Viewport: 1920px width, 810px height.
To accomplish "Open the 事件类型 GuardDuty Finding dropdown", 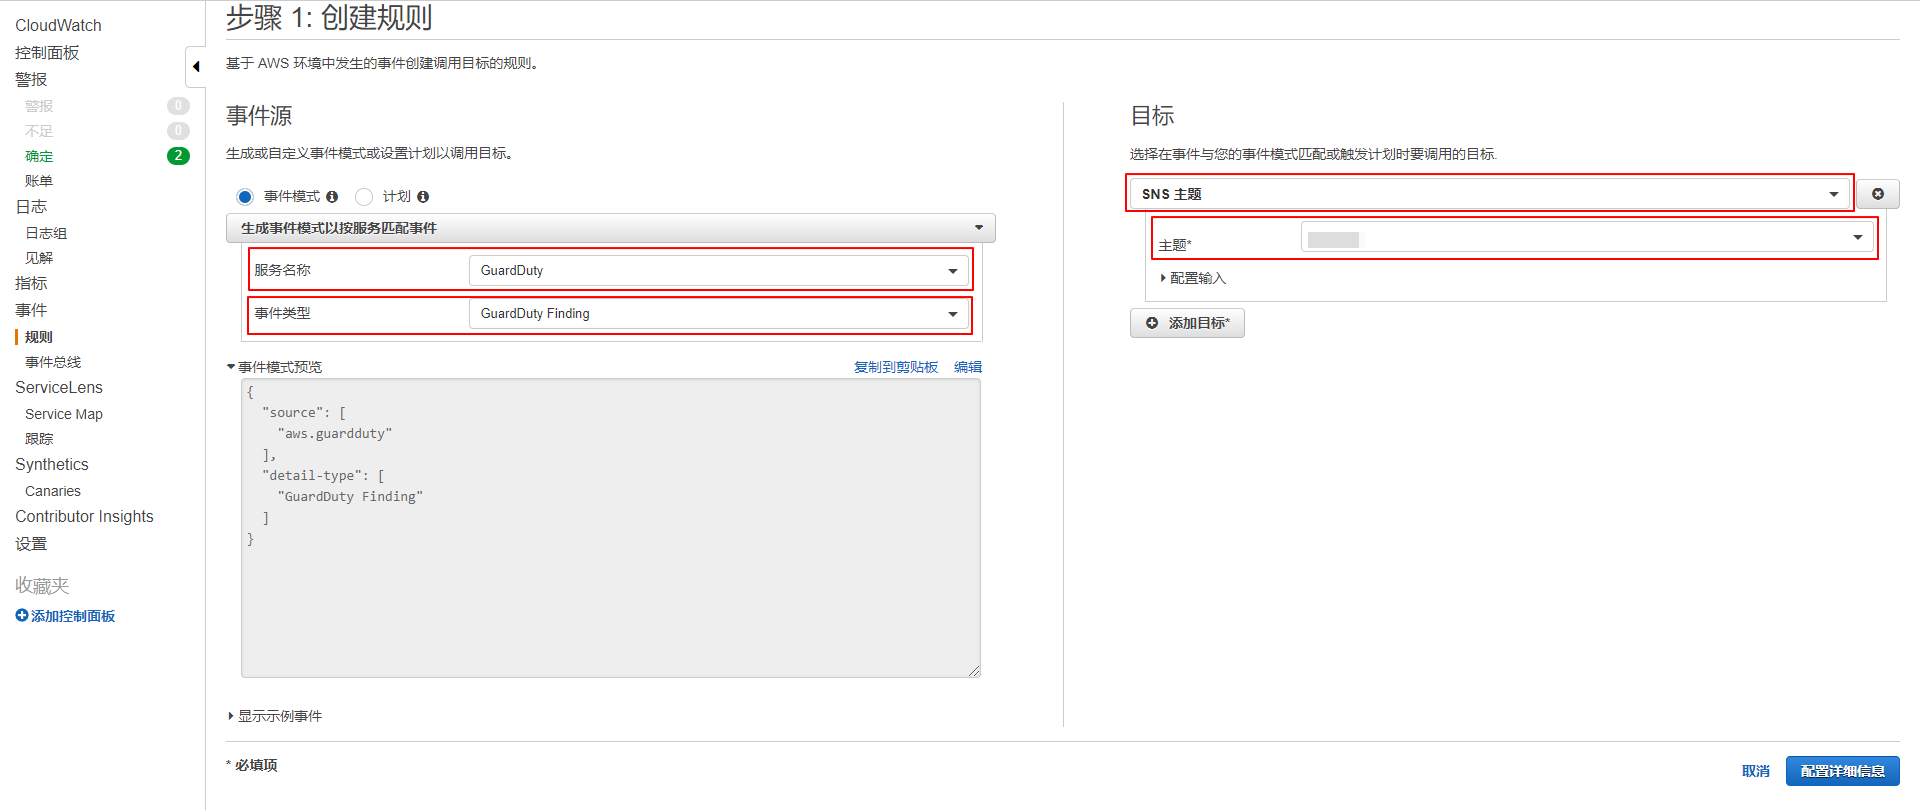I will pyautogui.click(x=718, y=314).
